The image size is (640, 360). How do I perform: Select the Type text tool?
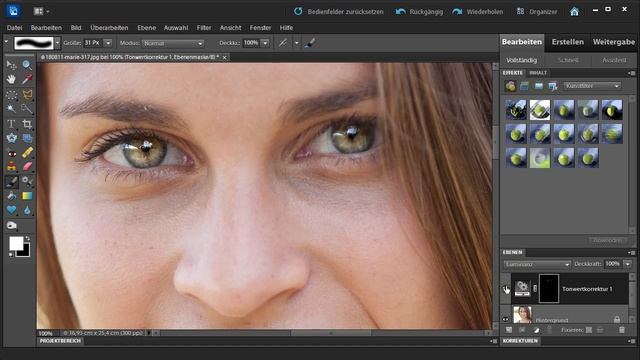[x=11, y=124]
